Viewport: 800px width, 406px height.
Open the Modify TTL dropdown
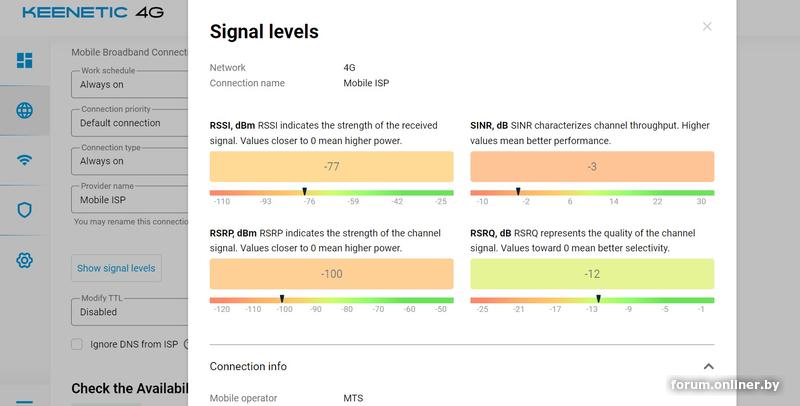pyautogui.click(x=130, y=312)
